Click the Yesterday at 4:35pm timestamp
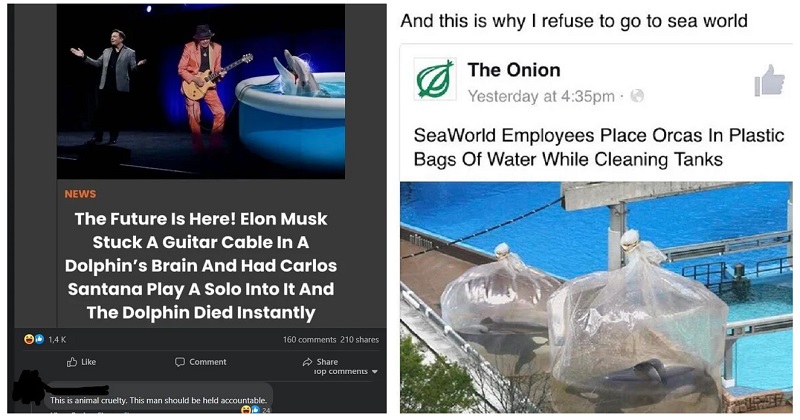 [x=541, y=96]
